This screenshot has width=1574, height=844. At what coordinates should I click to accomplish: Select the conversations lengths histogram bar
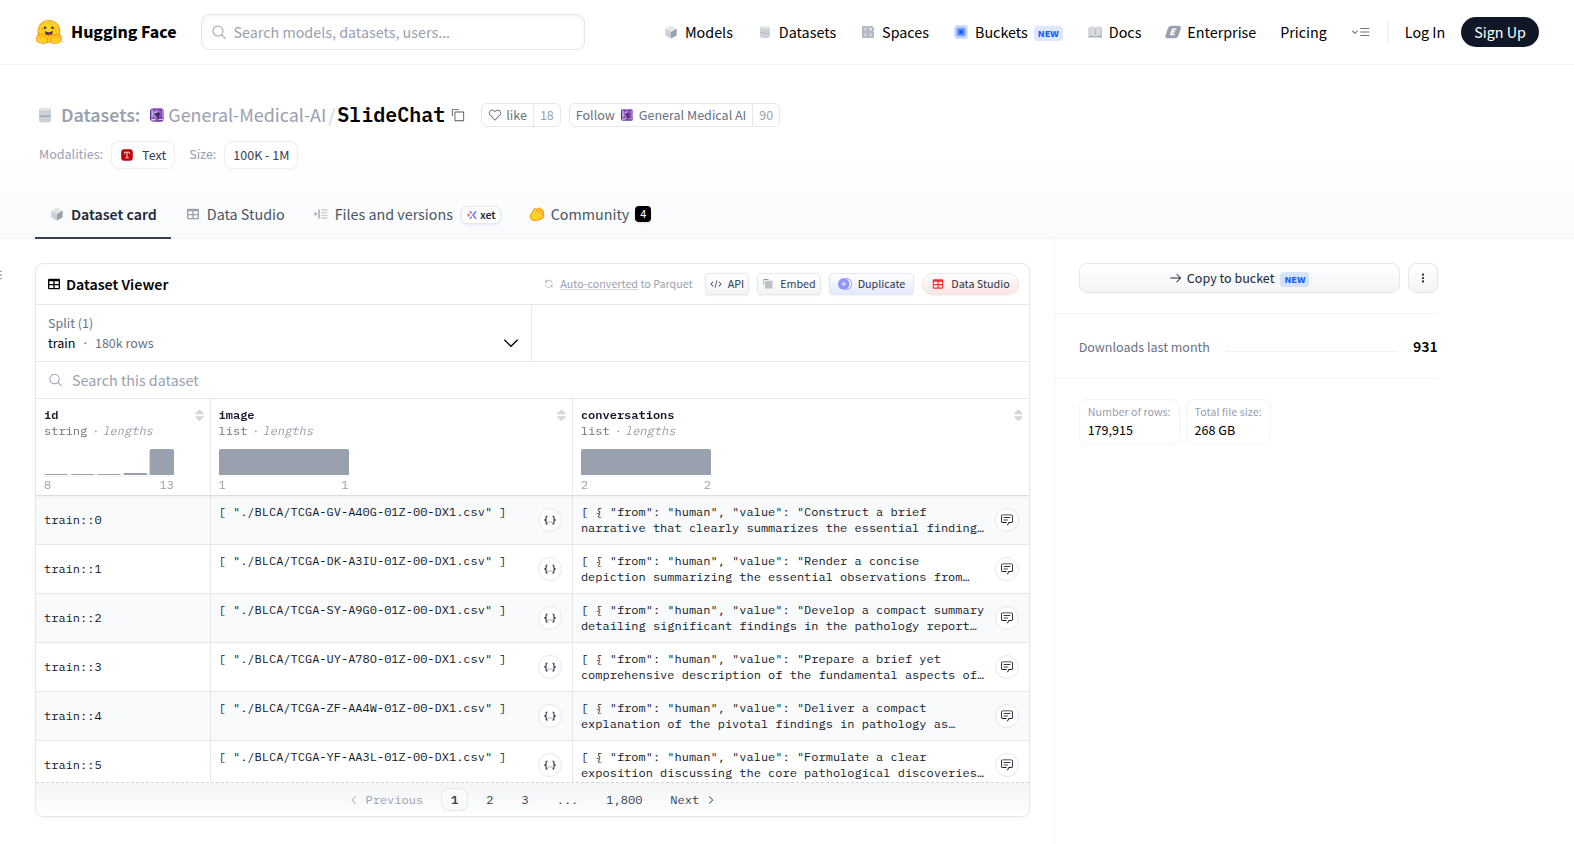646,462
